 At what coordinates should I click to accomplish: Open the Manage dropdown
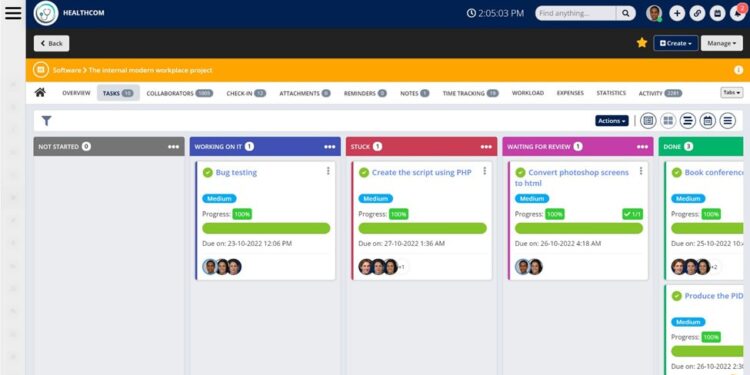click(x=722, y=43)
